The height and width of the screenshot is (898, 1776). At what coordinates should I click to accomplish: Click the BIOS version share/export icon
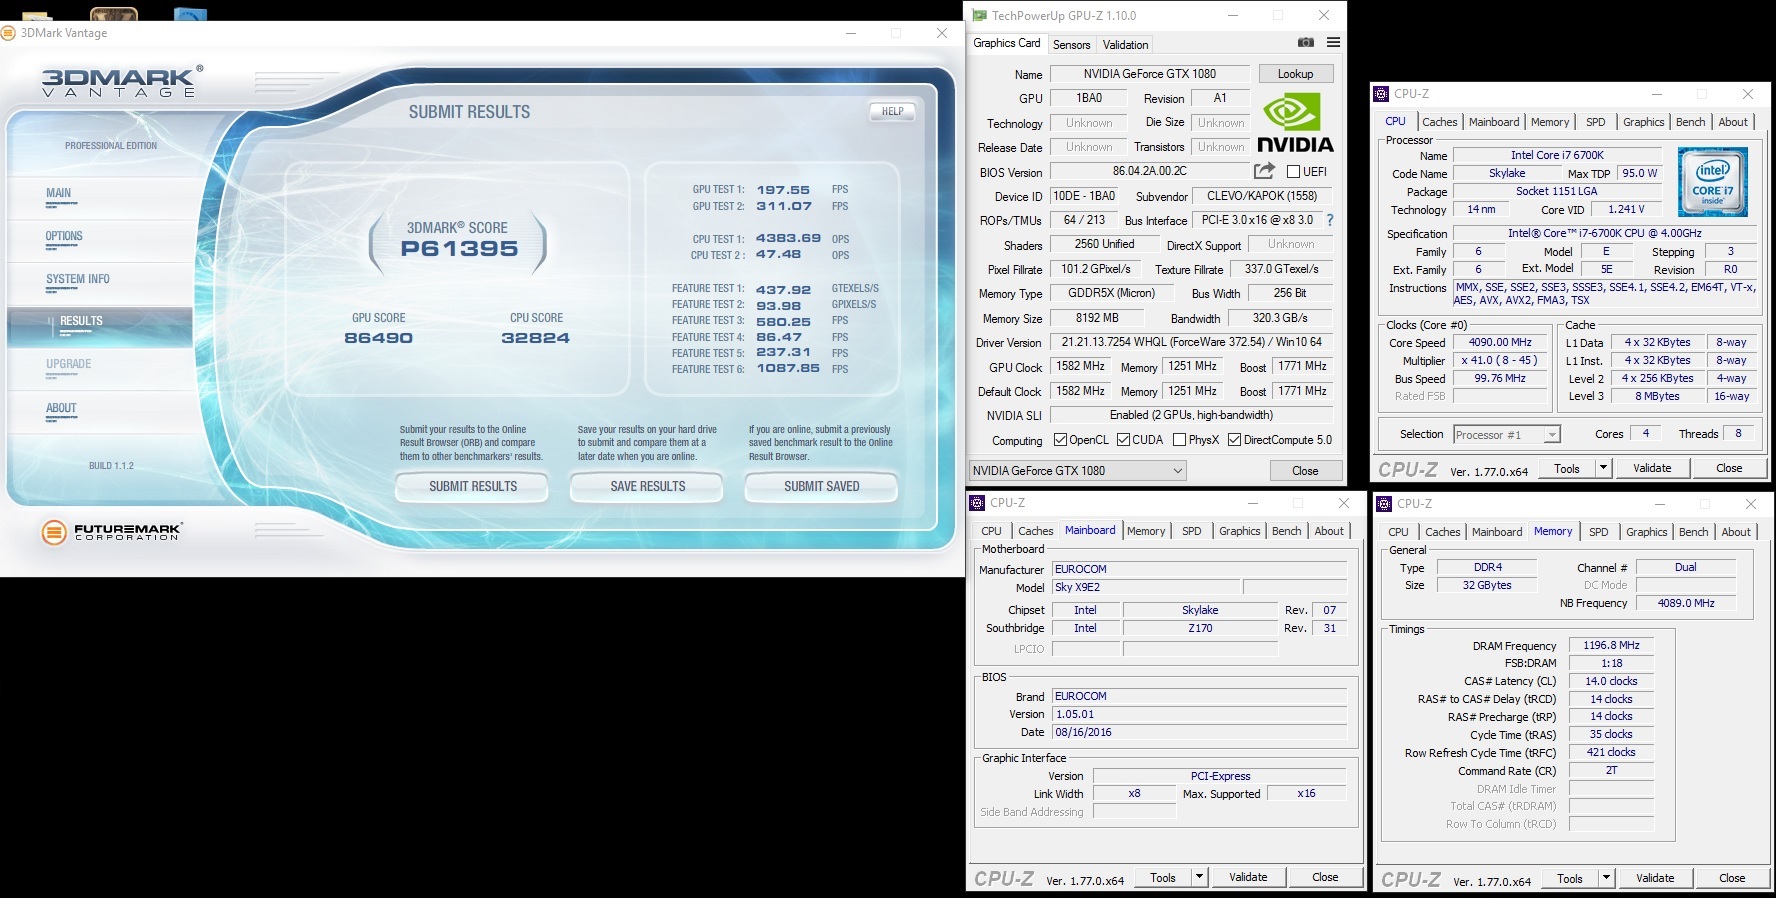1264,171
